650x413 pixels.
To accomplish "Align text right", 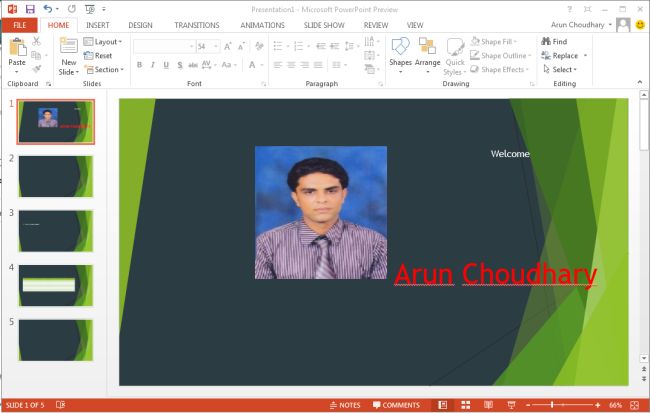I will point(305,65).
